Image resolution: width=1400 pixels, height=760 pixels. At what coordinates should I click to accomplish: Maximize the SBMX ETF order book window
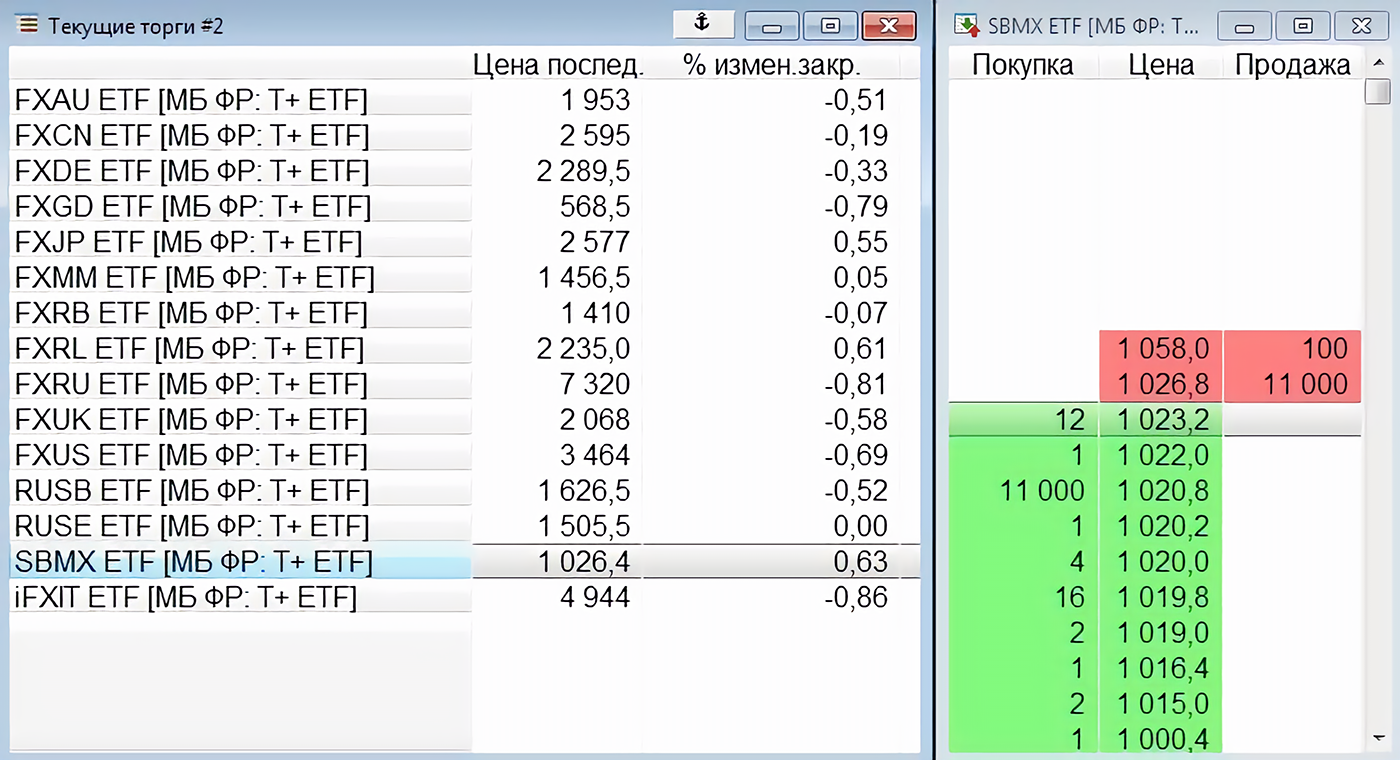(x=1302, y=26)
